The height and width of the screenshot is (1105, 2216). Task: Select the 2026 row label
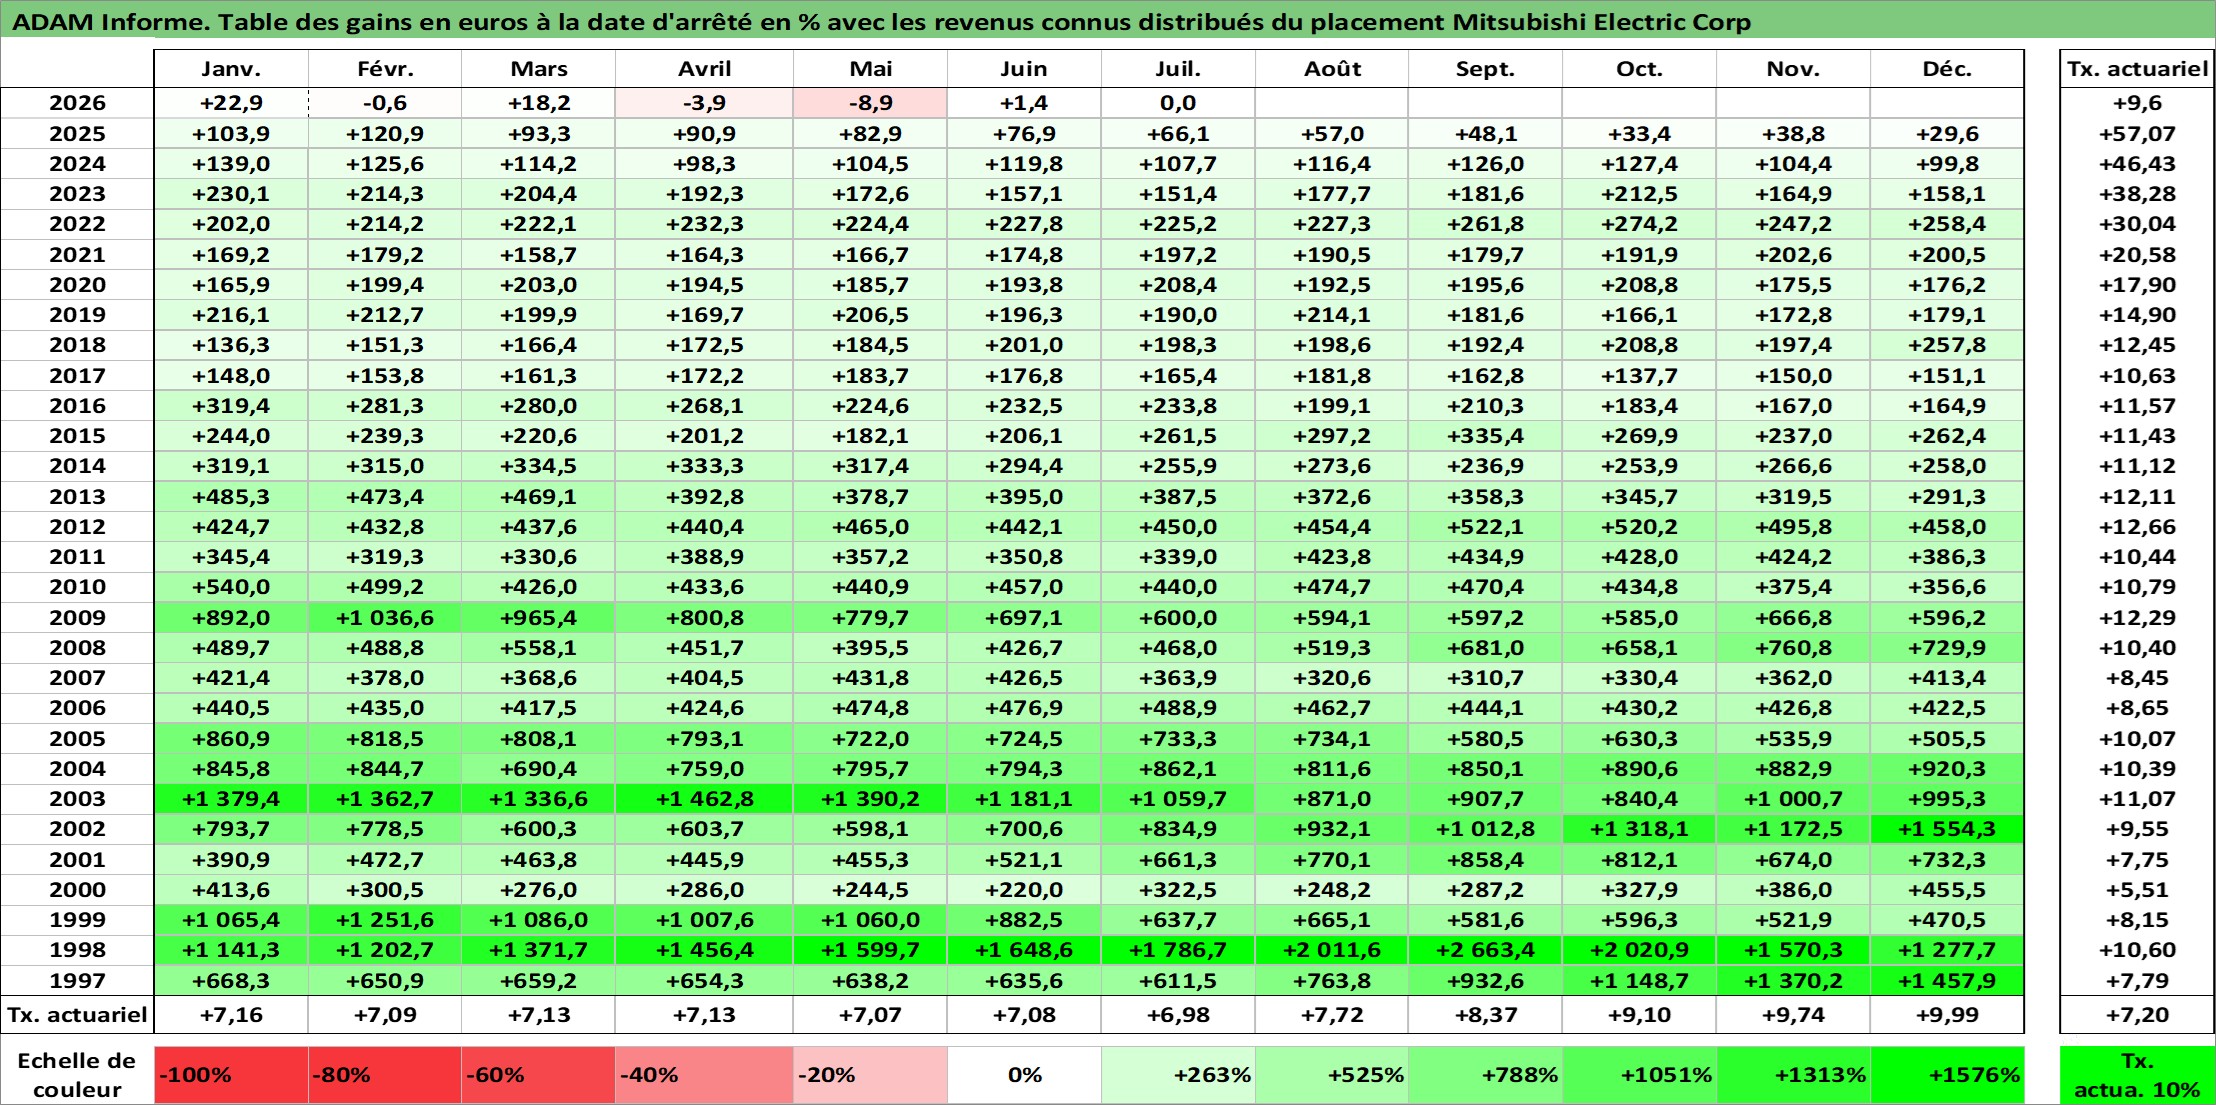77,103
